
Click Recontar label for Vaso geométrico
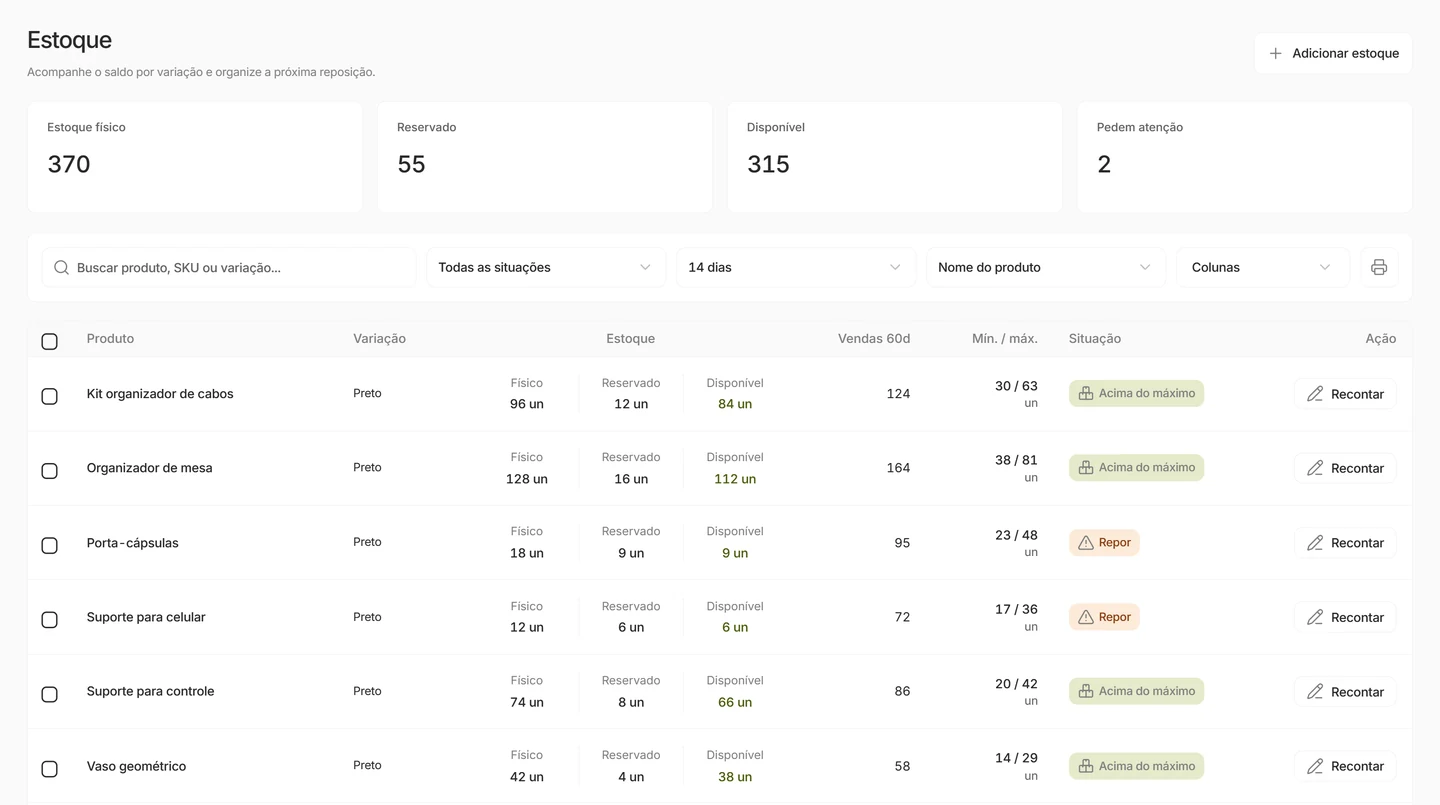(1357, 766)
